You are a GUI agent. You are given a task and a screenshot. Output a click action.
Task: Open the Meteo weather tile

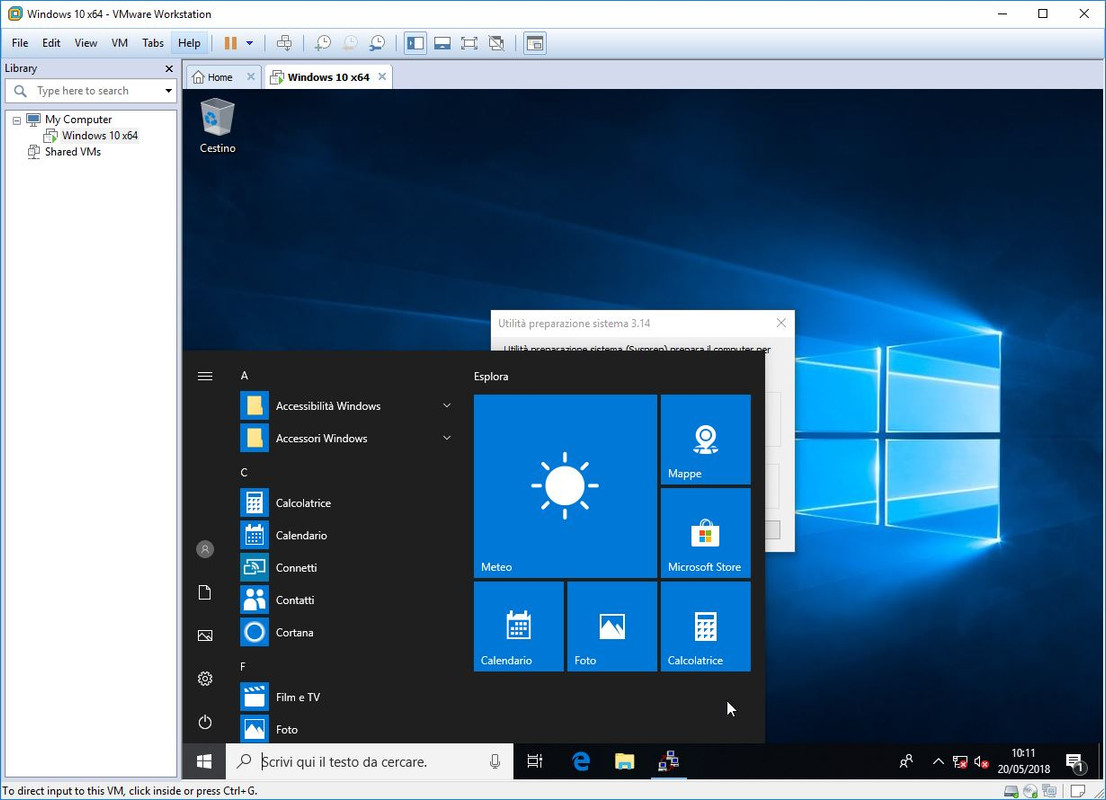pos(565,486)
